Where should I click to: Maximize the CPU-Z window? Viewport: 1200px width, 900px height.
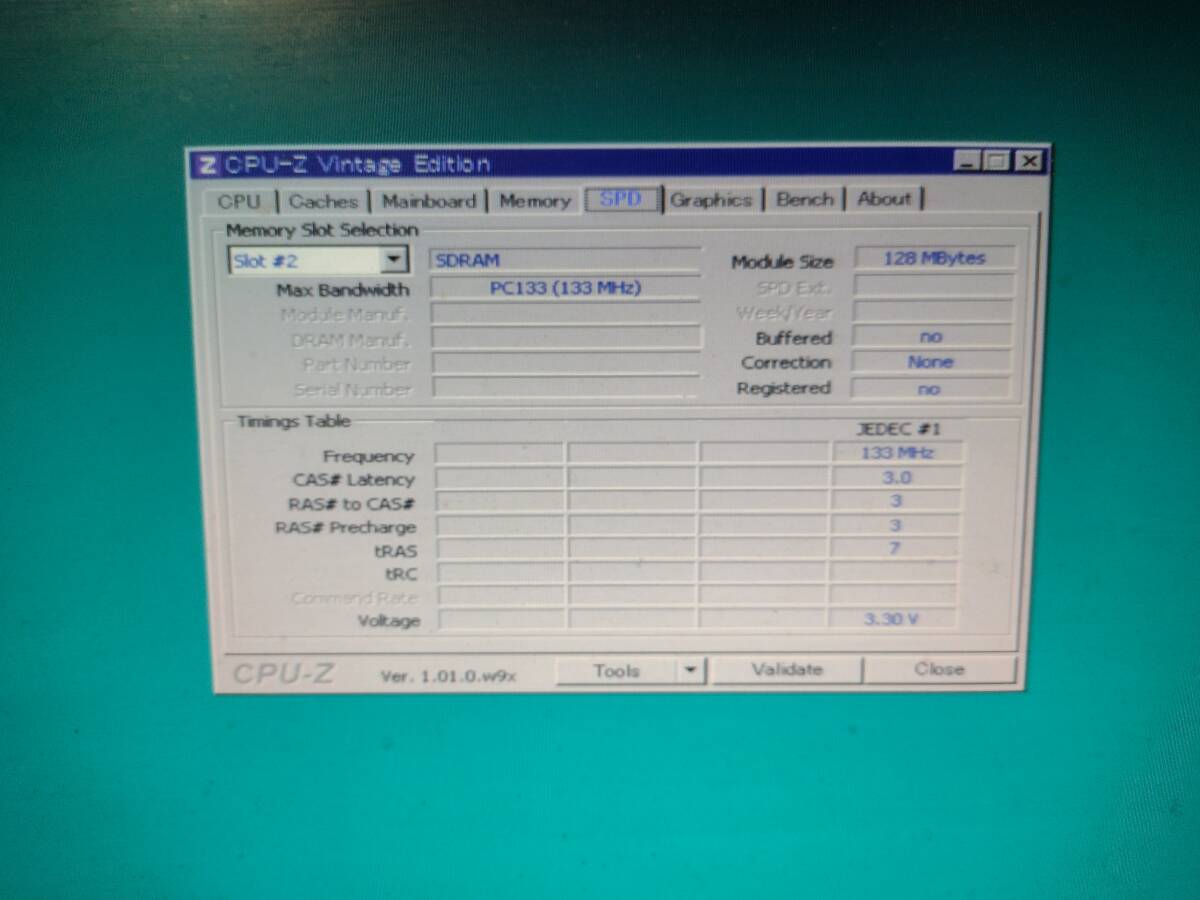pyautogui.click(x=996, y=160)
